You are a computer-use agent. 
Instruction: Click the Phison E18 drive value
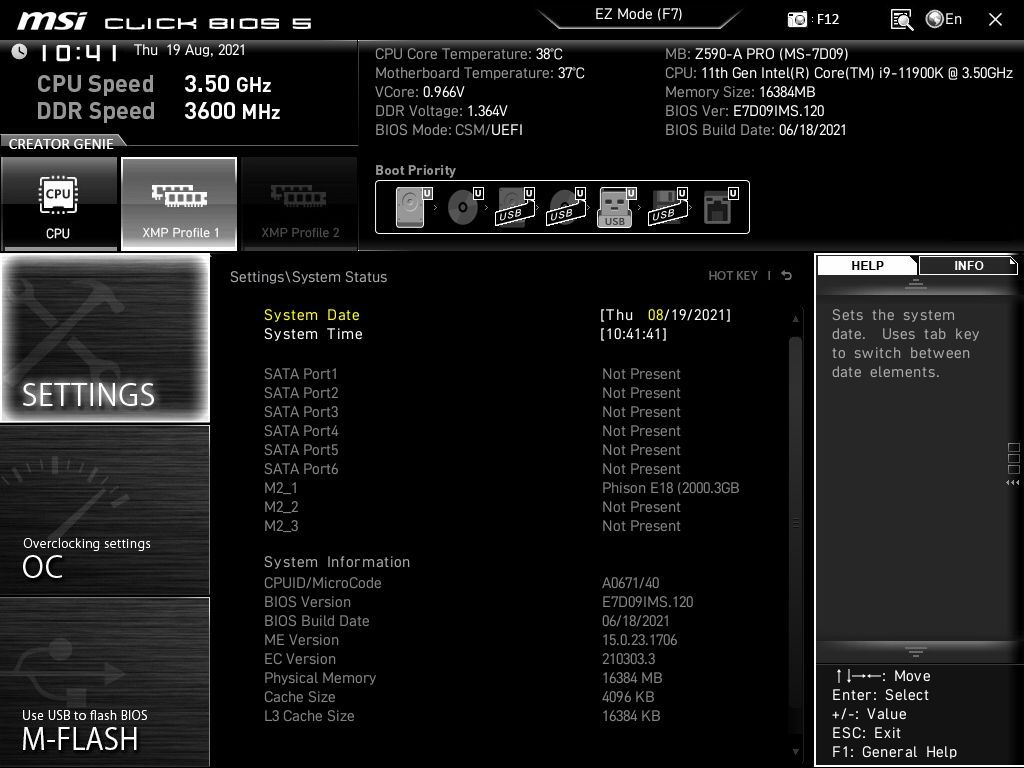click(671, 488)
